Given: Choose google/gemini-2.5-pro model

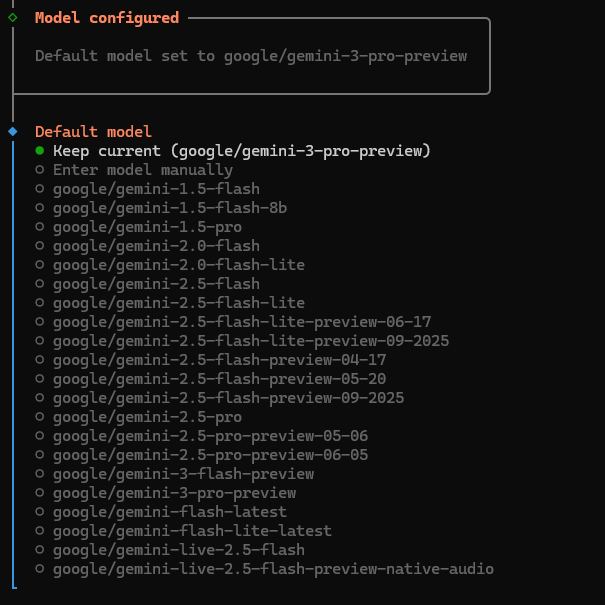Looking at the screenshot, I should pos(147,417).
